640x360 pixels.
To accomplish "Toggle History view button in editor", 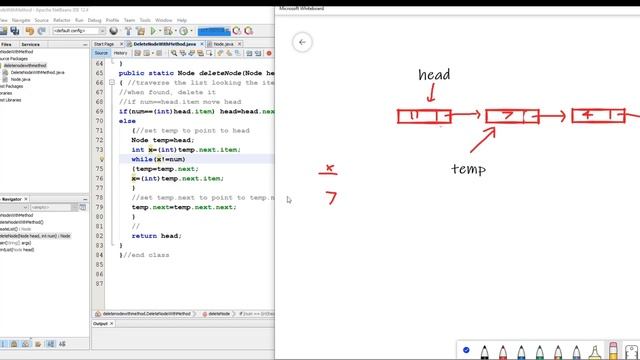I will (120, 53).
